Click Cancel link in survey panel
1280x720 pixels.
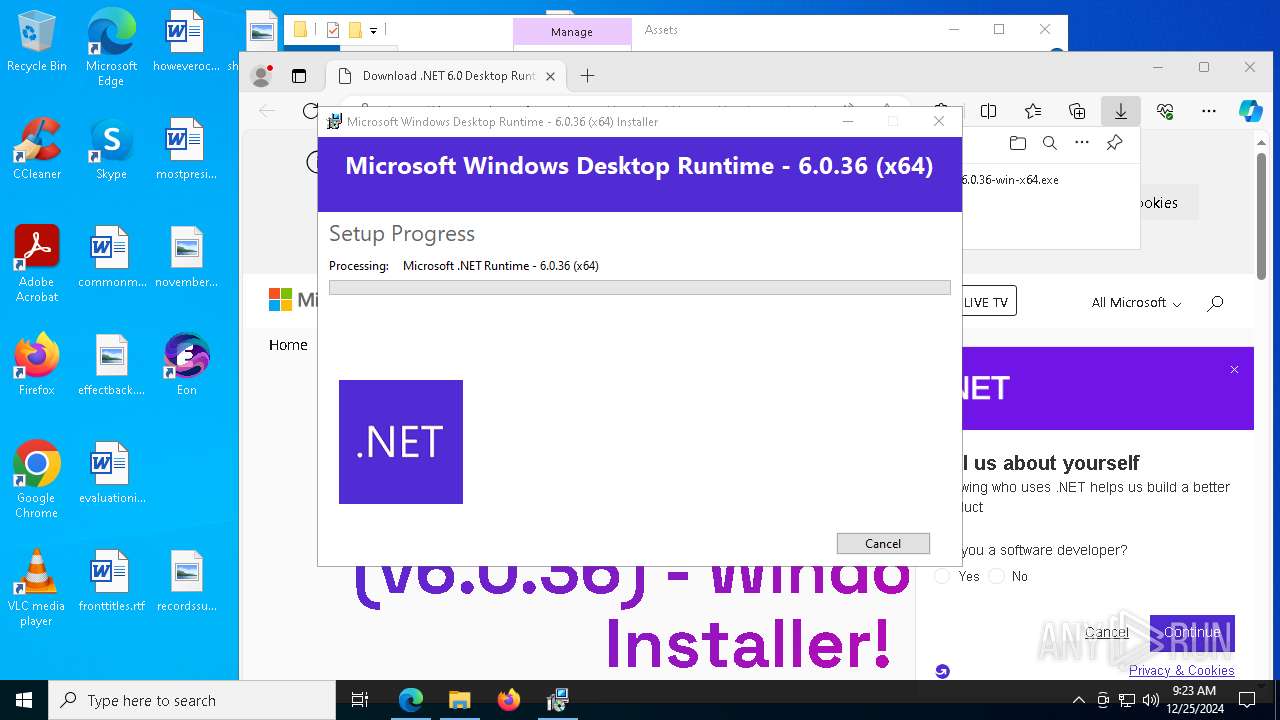[1106, 632]
